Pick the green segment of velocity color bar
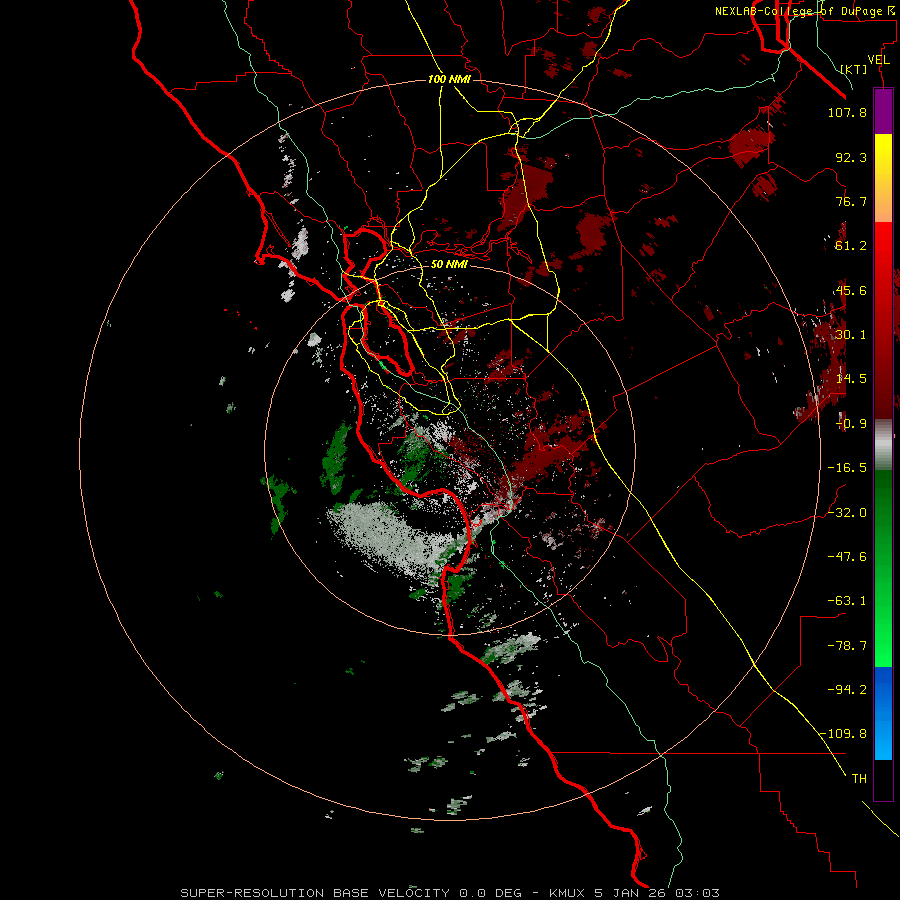The width and height of the screenshot is (900, 900). coord(883,568)
